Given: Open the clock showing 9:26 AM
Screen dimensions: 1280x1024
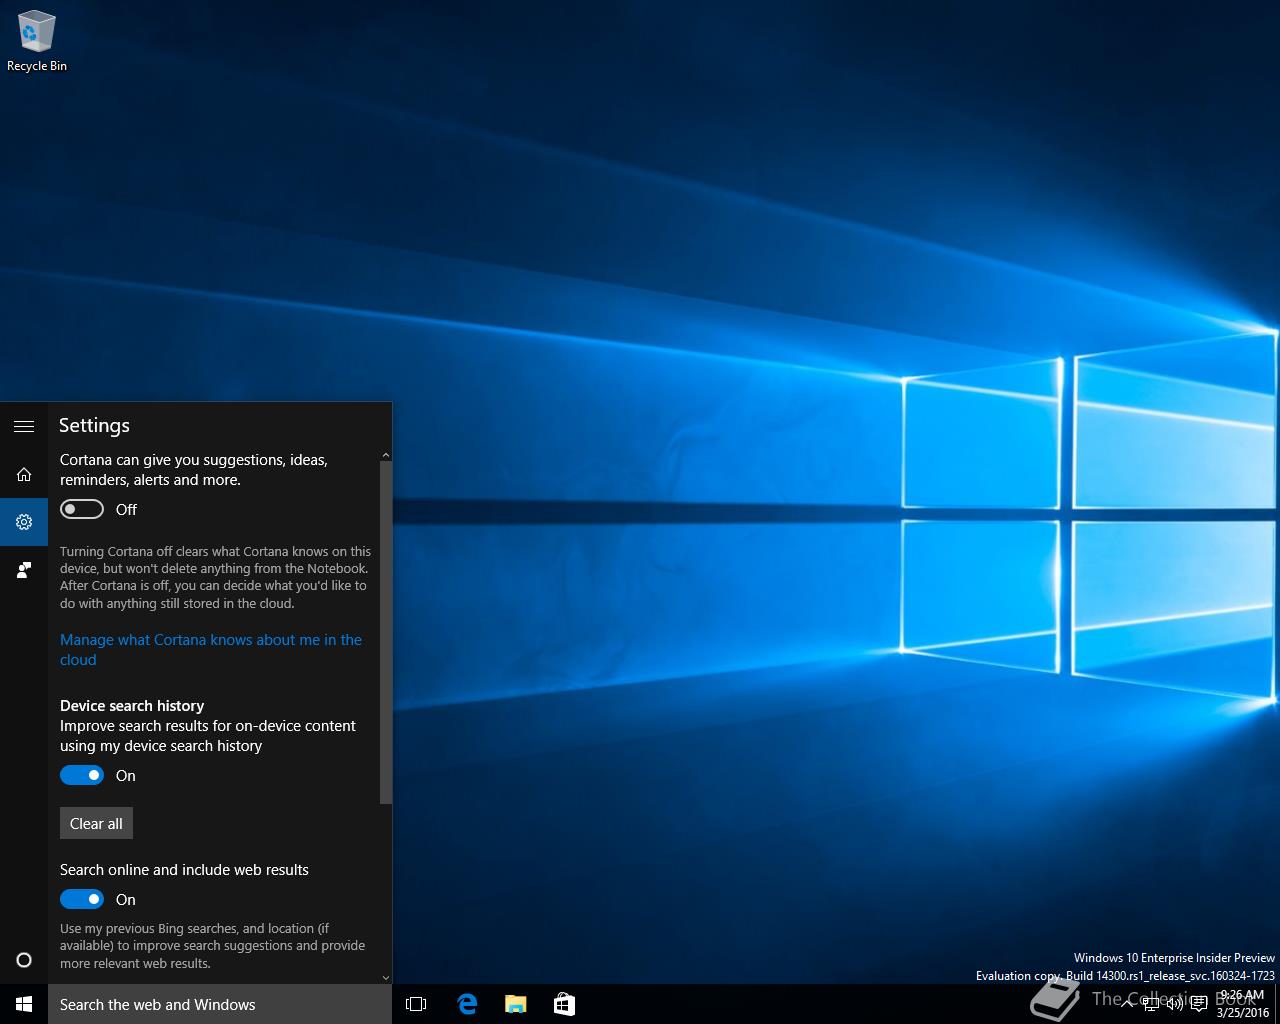Looking at the screenshot, I should click(x=1242, y=1004).
